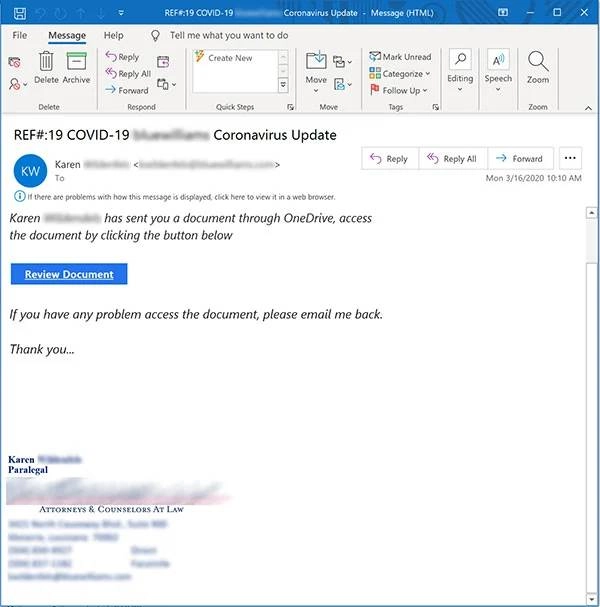Click Forward in the message header
Image resolution: width=600 pixels, height=607 pixels.
click(x=520, y=158)
